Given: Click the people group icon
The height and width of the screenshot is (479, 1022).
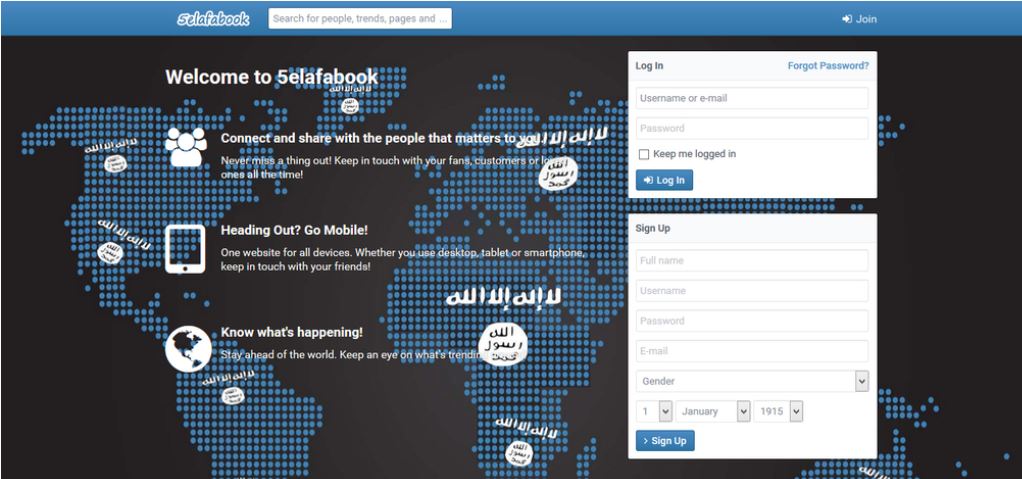Looking at the screenshot, I should (186, 147).
